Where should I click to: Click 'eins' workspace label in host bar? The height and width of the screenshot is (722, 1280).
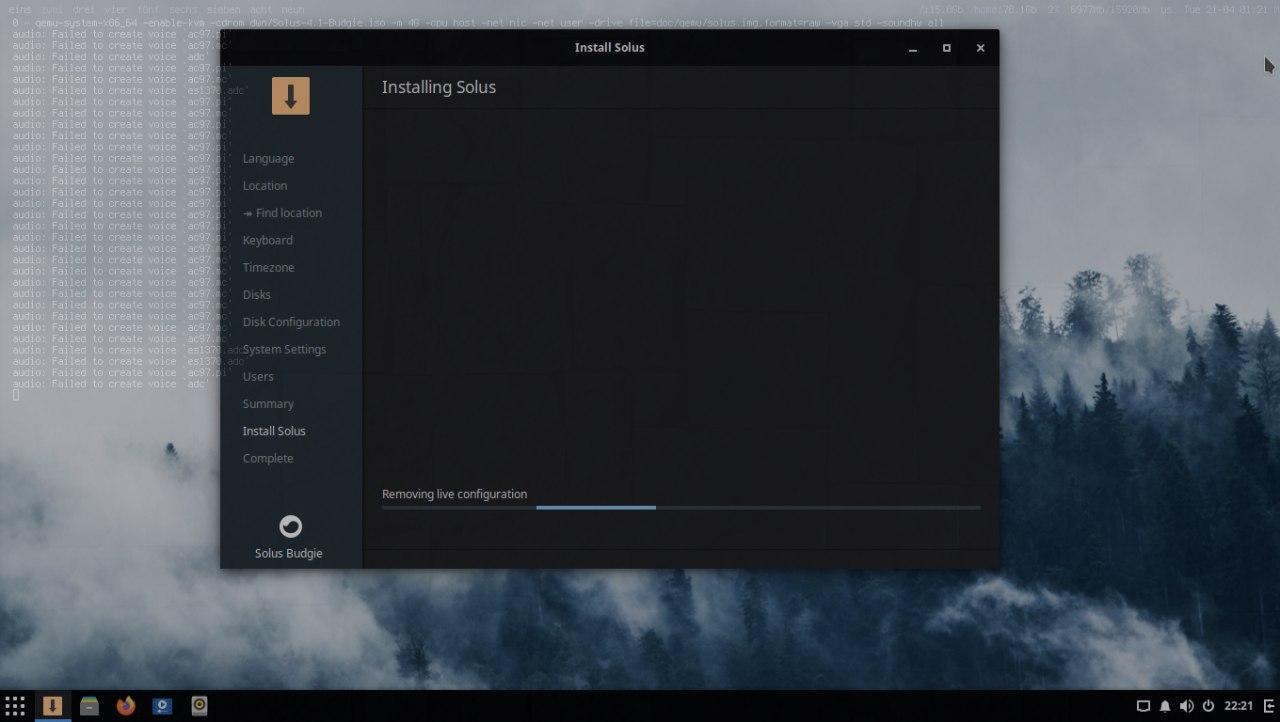tap(19, 9)
